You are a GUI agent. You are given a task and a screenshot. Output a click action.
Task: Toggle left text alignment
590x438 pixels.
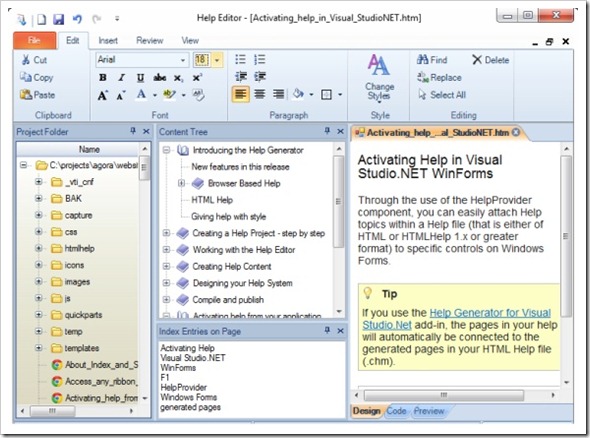pyautogui.click(x=240, y=94)
